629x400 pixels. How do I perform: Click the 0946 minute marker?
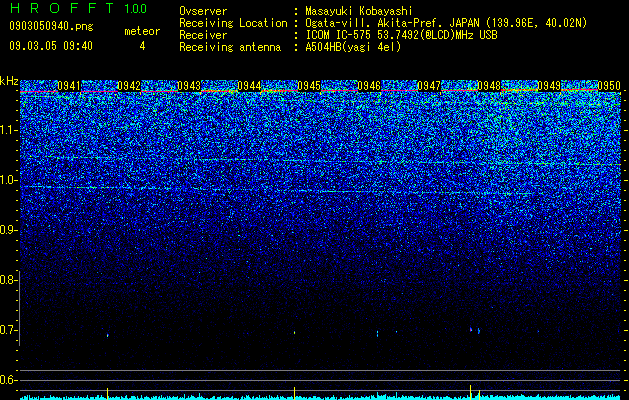tap(369, 86)
